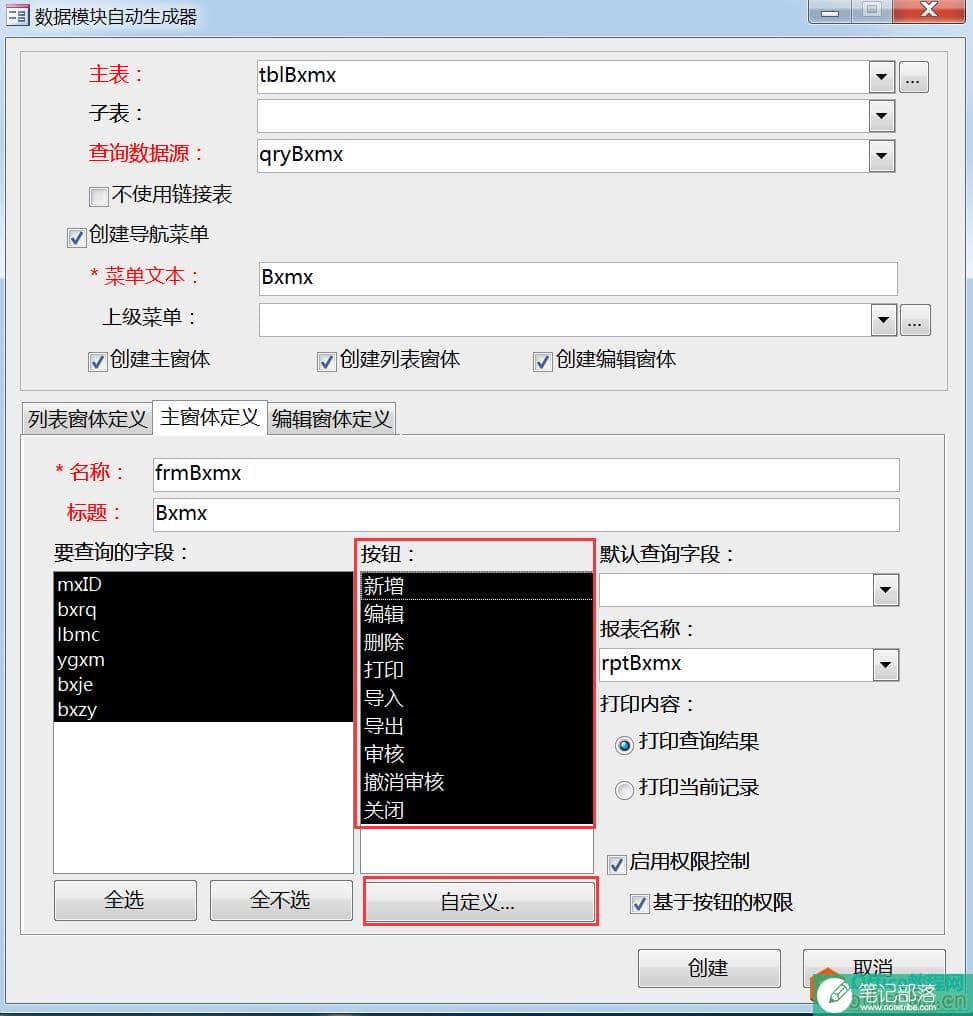
Task: Select 审核 in the buttons list
Action: click(x=477, y=754)
